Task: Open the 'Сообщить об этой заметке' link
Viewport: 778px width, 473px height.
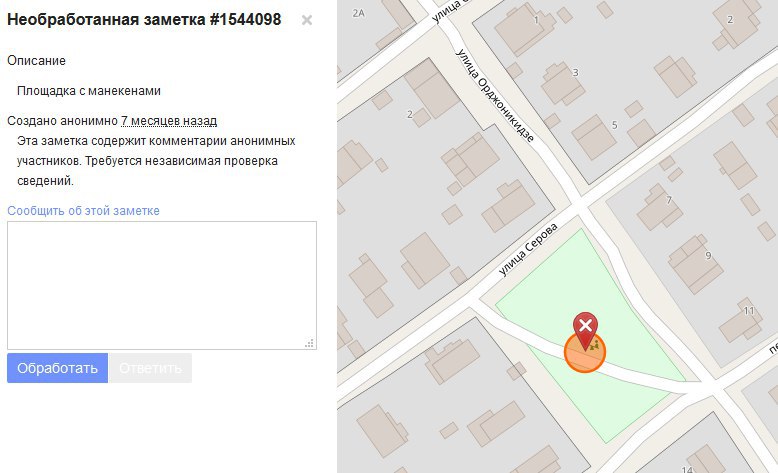Action: tap(83, 210)
